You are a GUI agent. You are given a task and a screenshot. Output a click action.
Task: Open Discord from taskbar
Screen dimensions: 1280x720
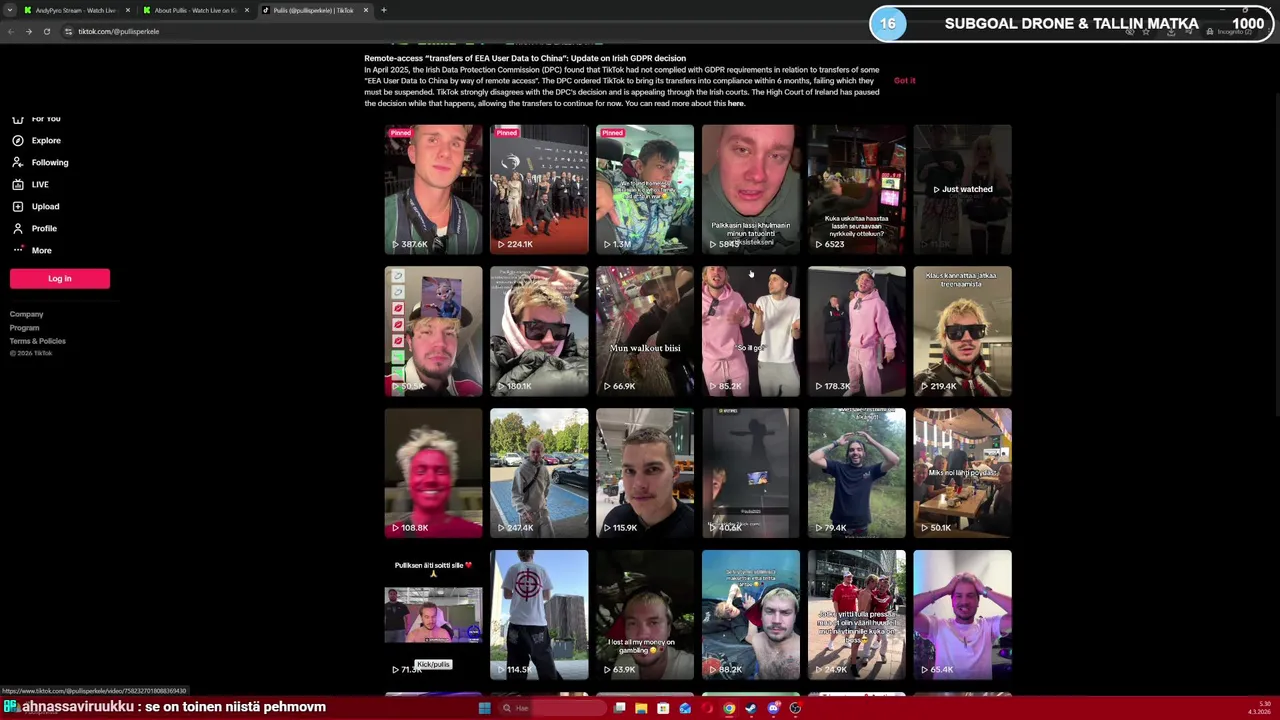click(773, 708)
